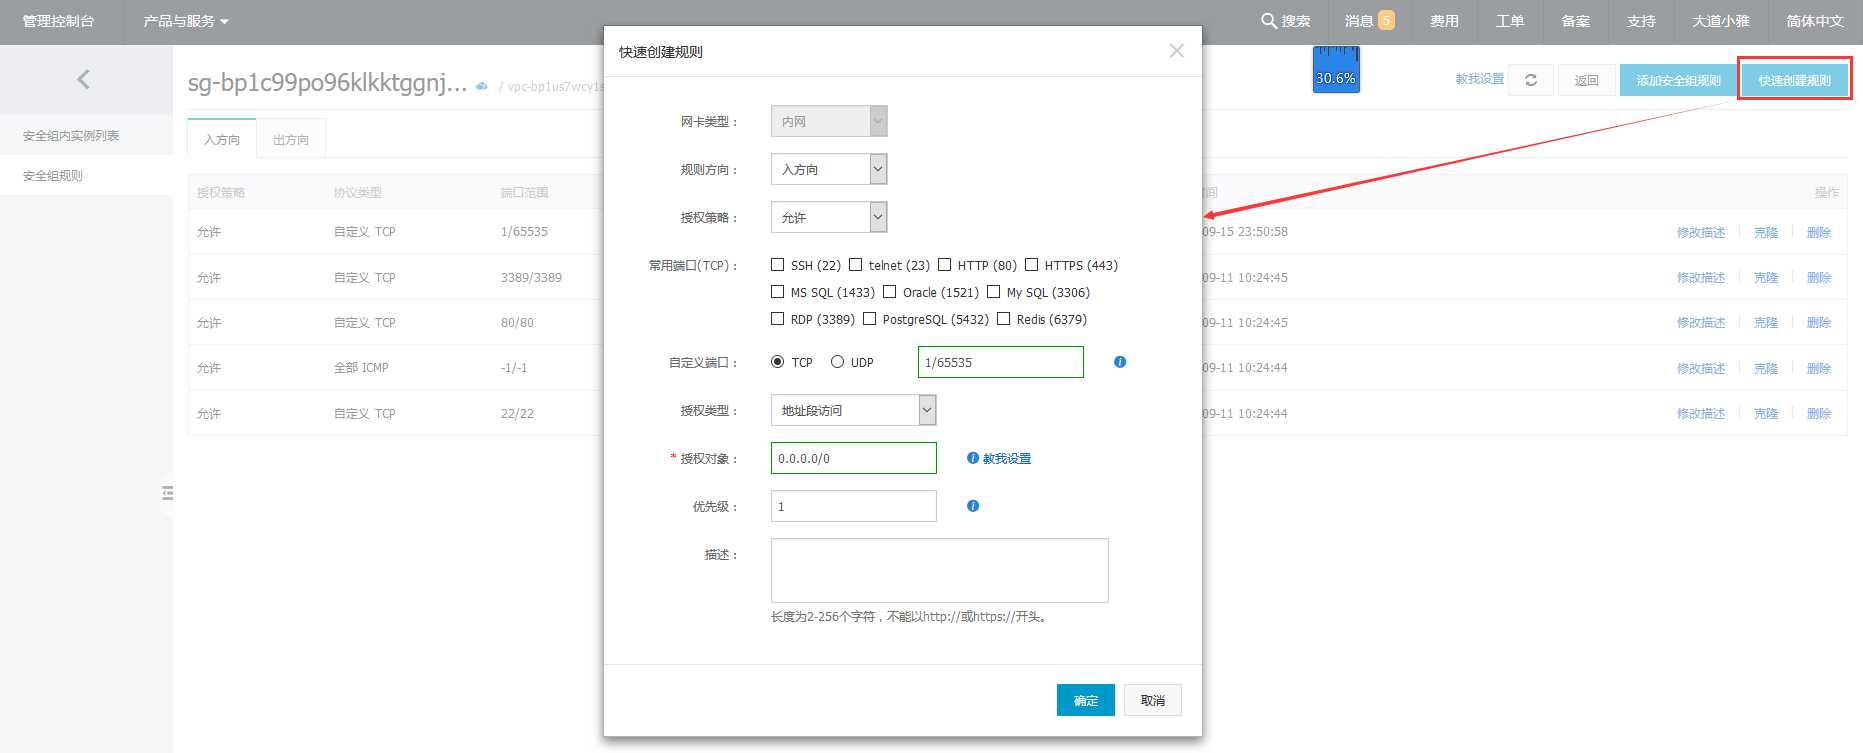Click the 30.6% floating widget
Viewport: 1863px width, 753px height.
click(1336, 69)
